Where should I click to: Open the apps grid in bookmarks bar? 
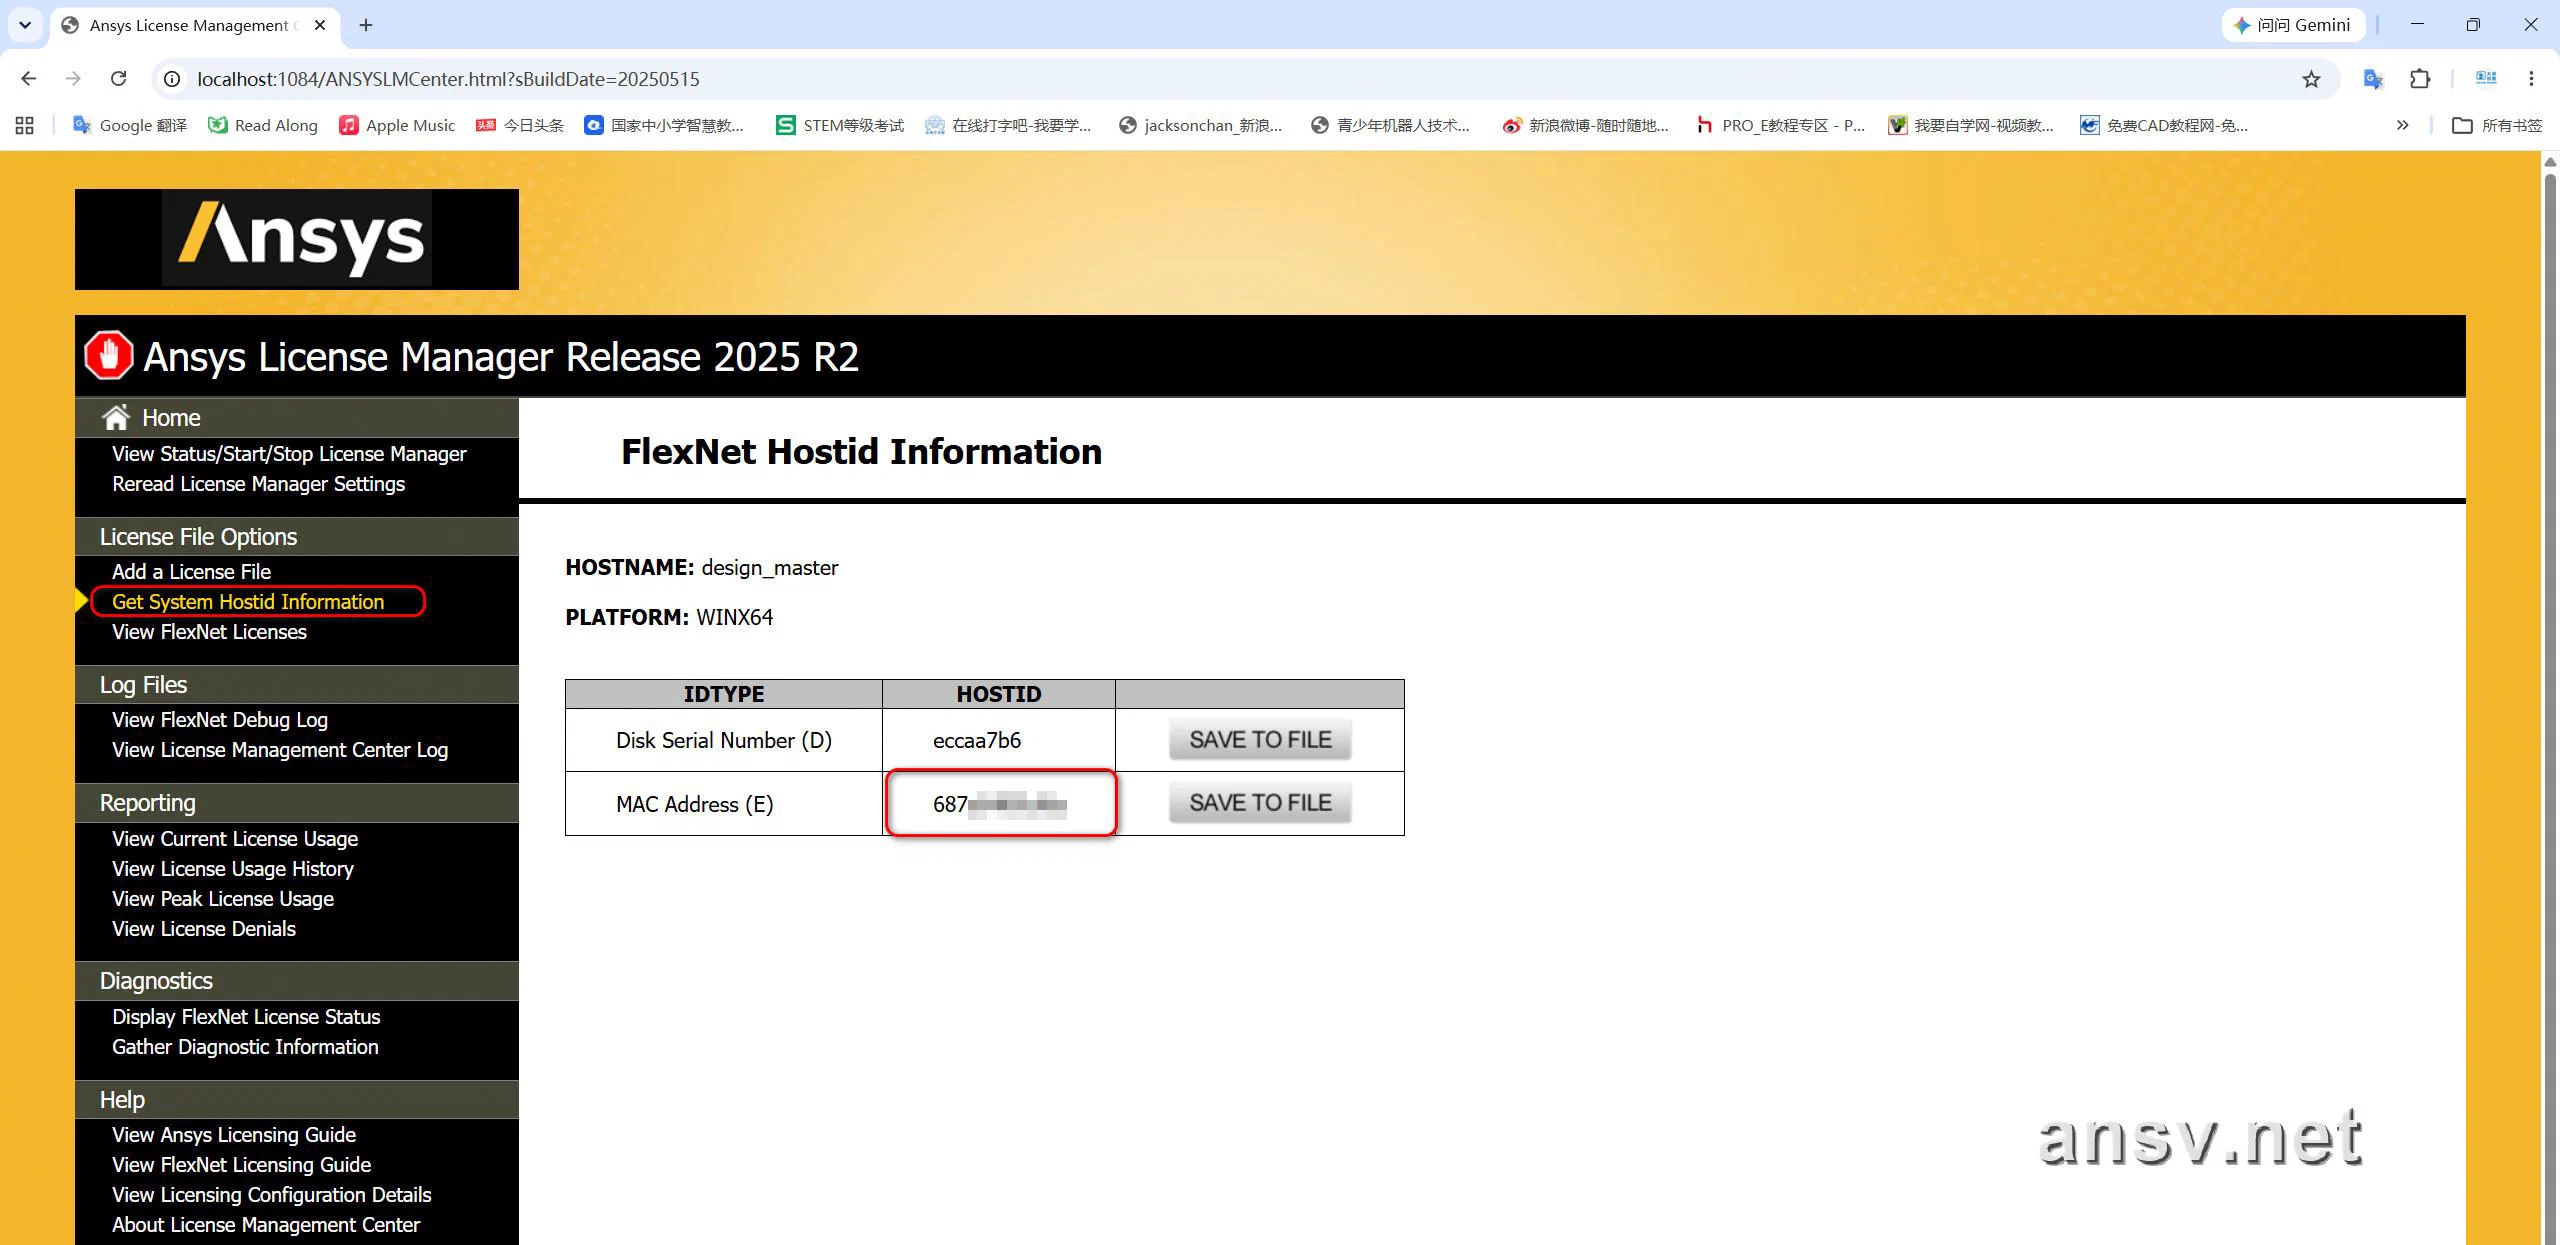coord(25,125)
